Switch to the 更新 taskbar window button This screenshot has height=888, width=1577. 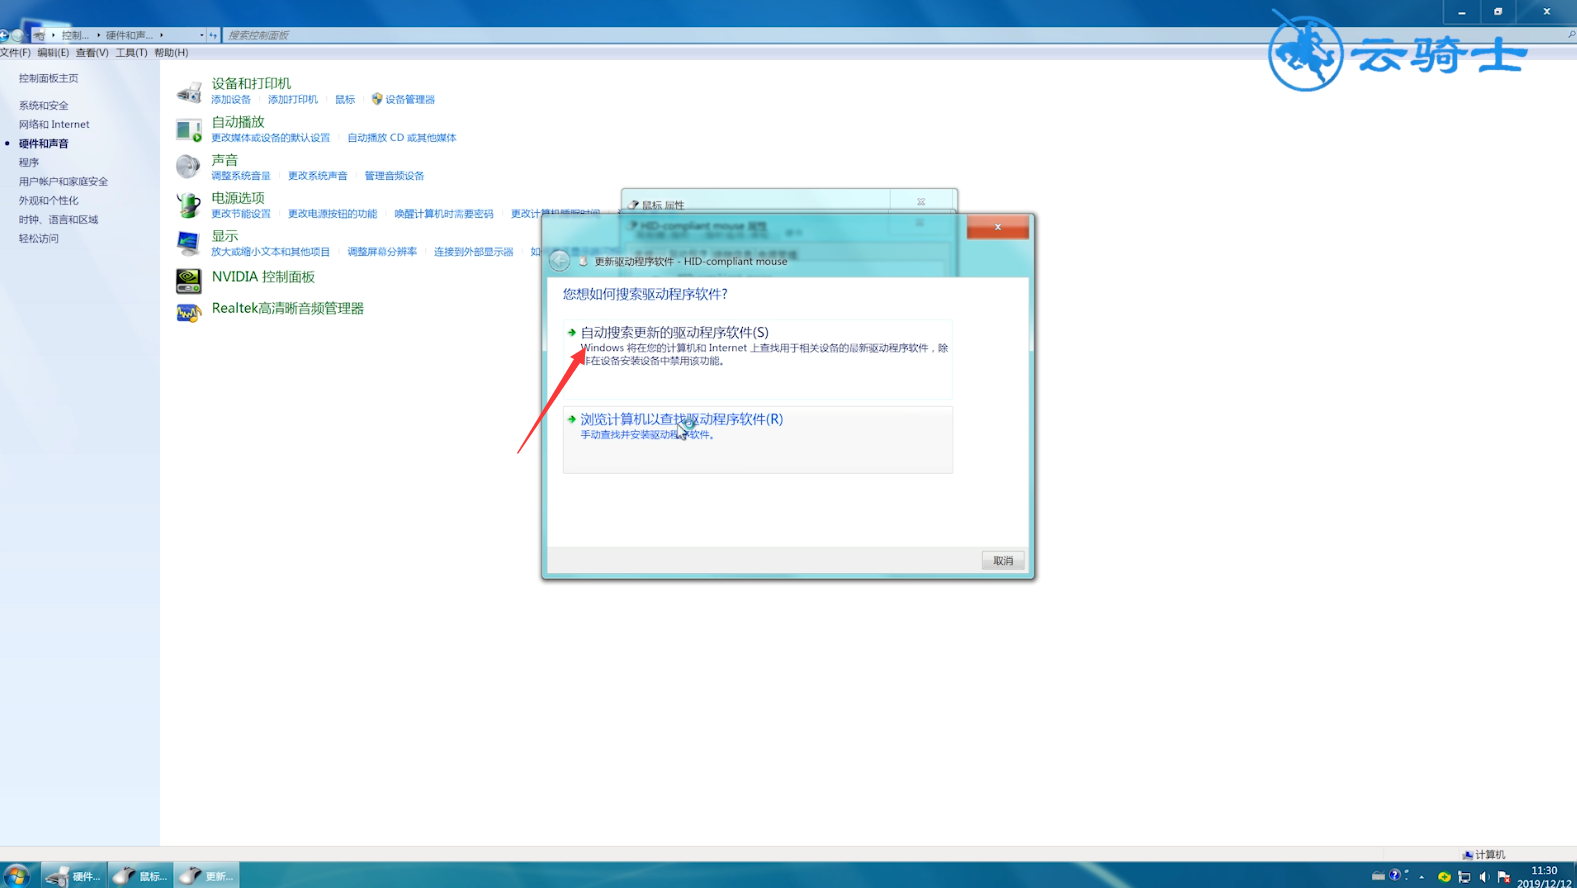207,876
